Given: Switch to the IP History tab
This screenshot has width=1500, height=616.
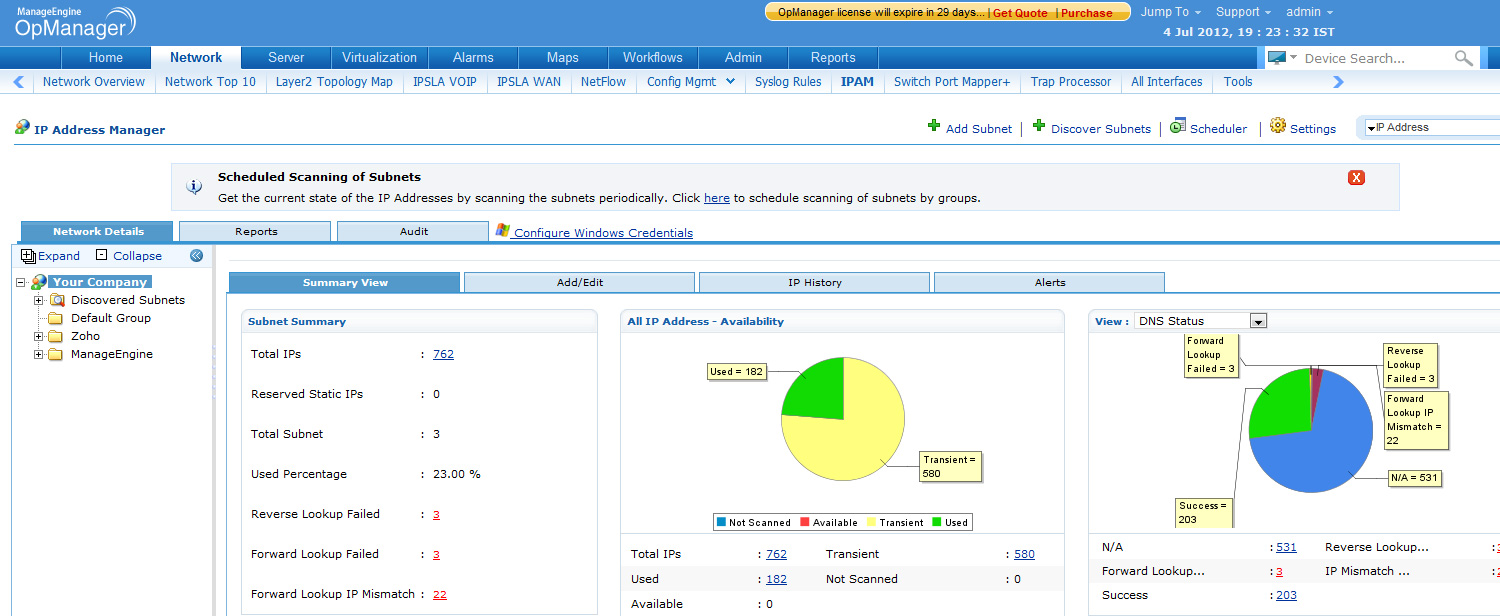Looking at the screenshot, I should coord(814,283).
